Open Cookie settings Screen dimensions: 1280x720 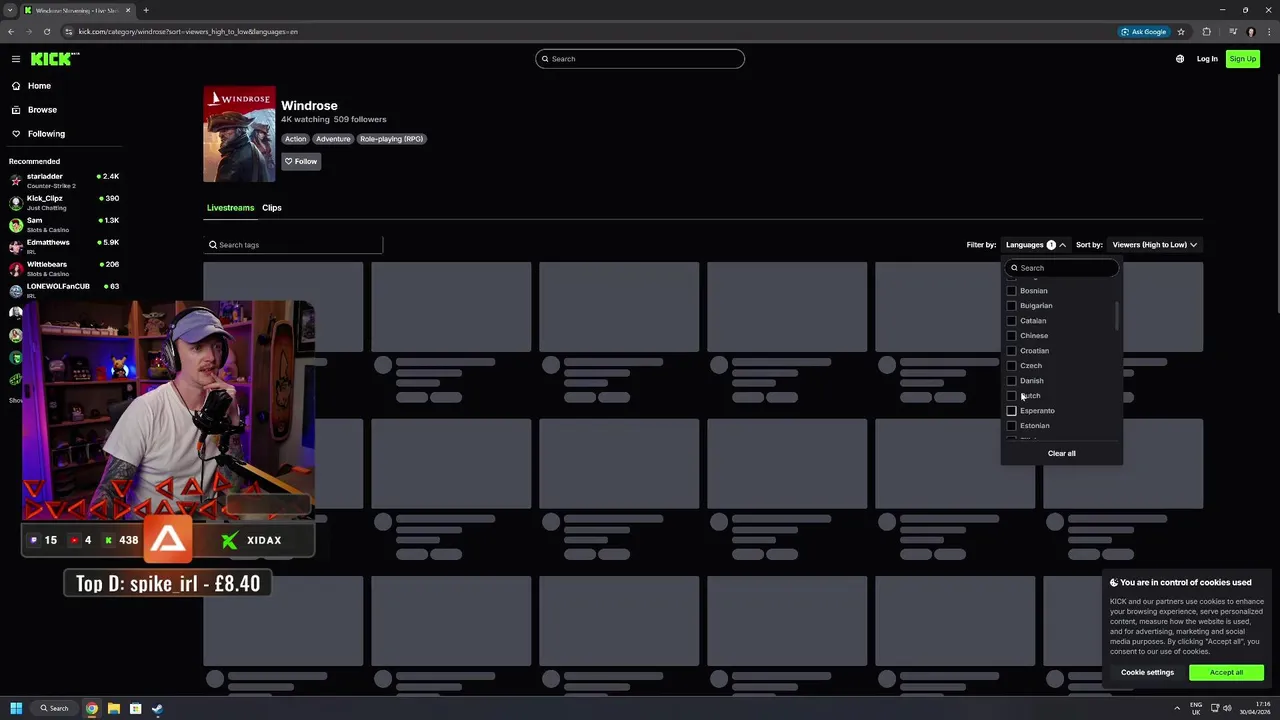point(1147,673)
